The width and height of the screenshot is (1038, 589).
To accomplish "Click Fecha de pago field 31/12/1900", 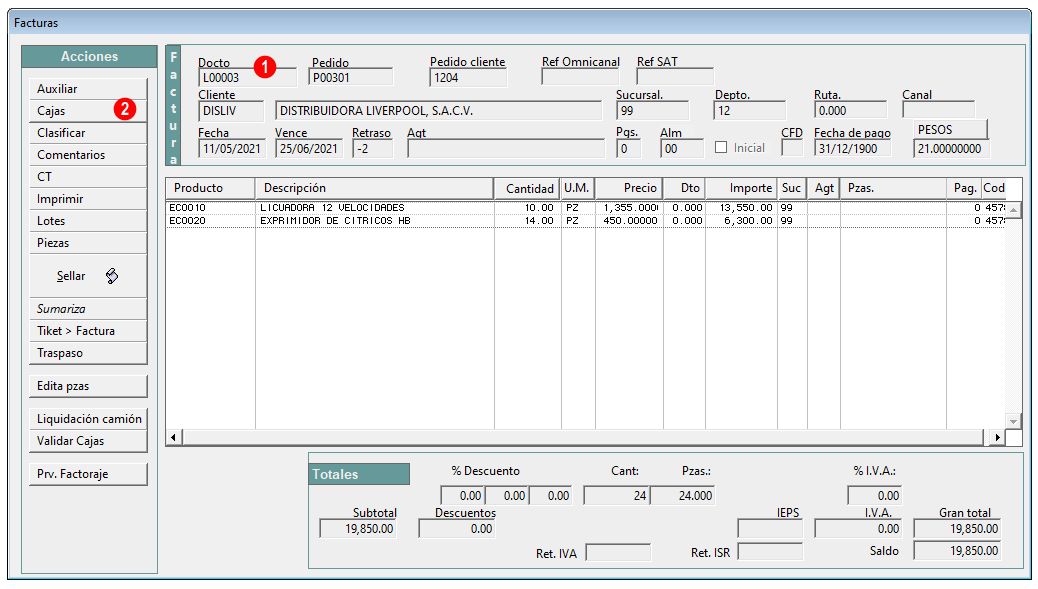I will [853, 148].
